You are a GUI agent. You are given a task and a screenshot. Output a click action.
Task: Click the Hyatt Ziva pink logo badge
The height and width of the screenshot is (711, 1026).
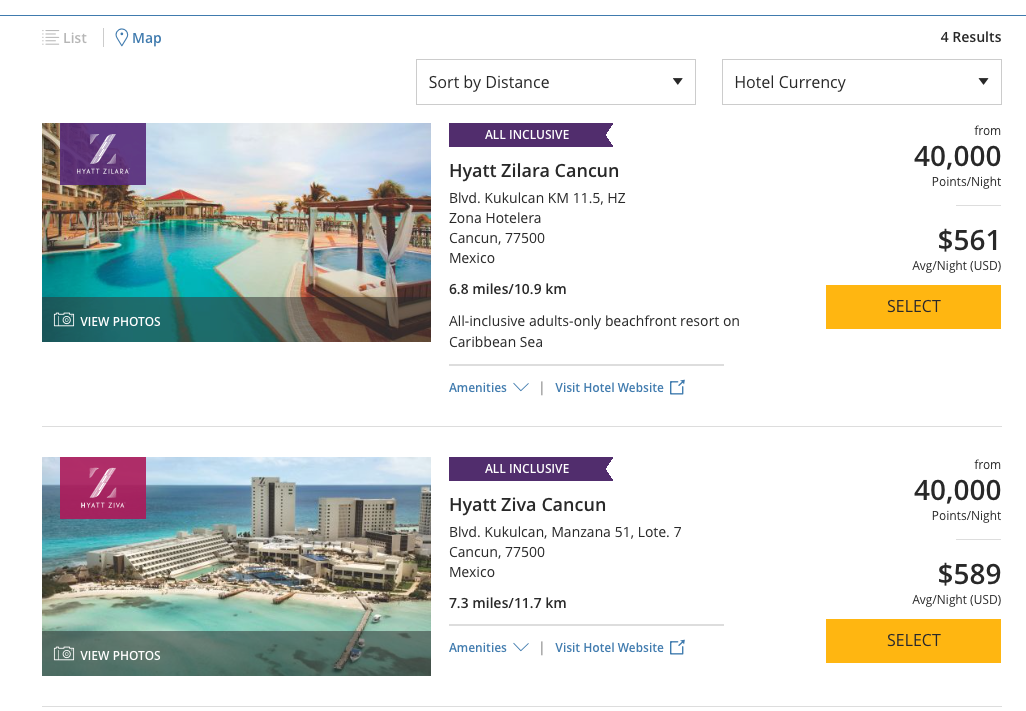[x=103, y=488]
